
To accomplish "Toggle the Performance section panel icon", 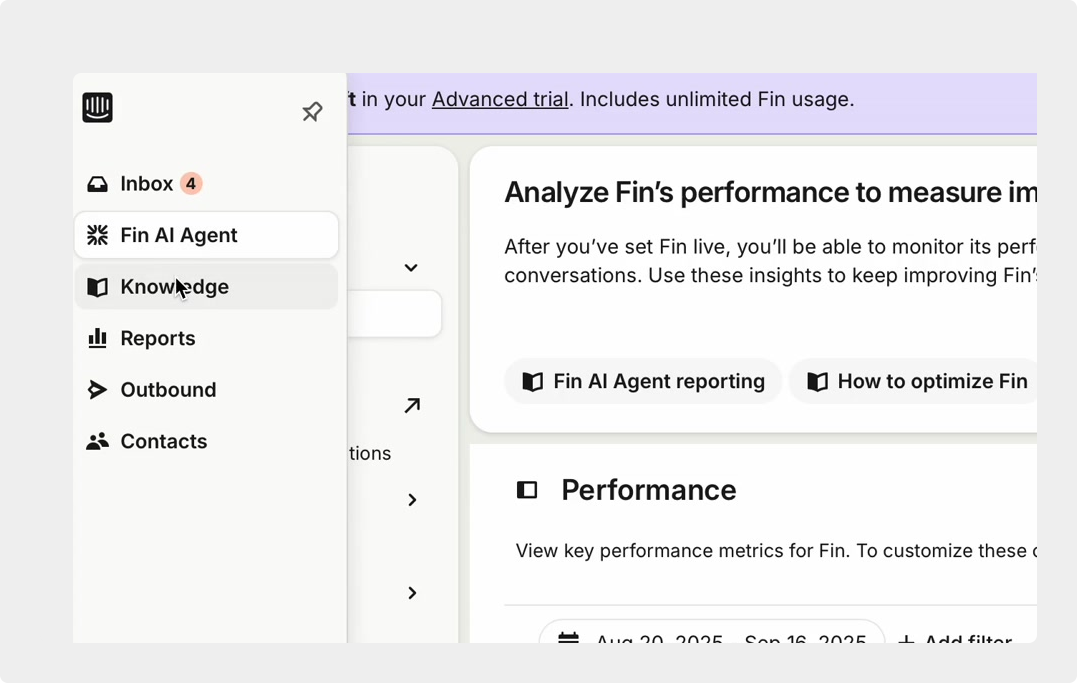I will 527,490.
